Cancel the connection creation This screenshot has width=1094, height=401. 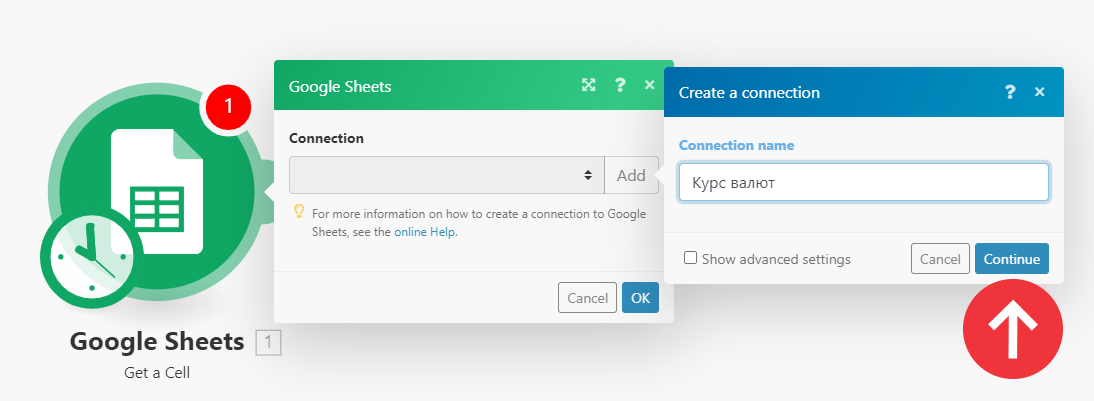click(x=940, y=259)
